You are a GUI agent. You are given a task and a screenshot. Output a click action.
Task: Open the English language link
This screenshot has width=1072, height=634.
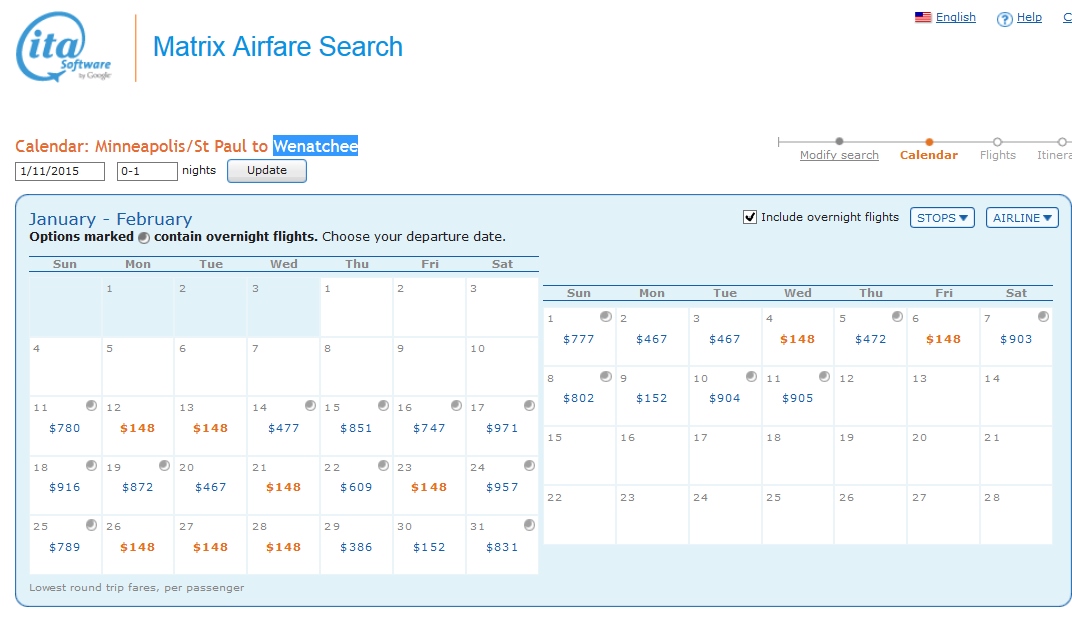click(x=955, y=17)
